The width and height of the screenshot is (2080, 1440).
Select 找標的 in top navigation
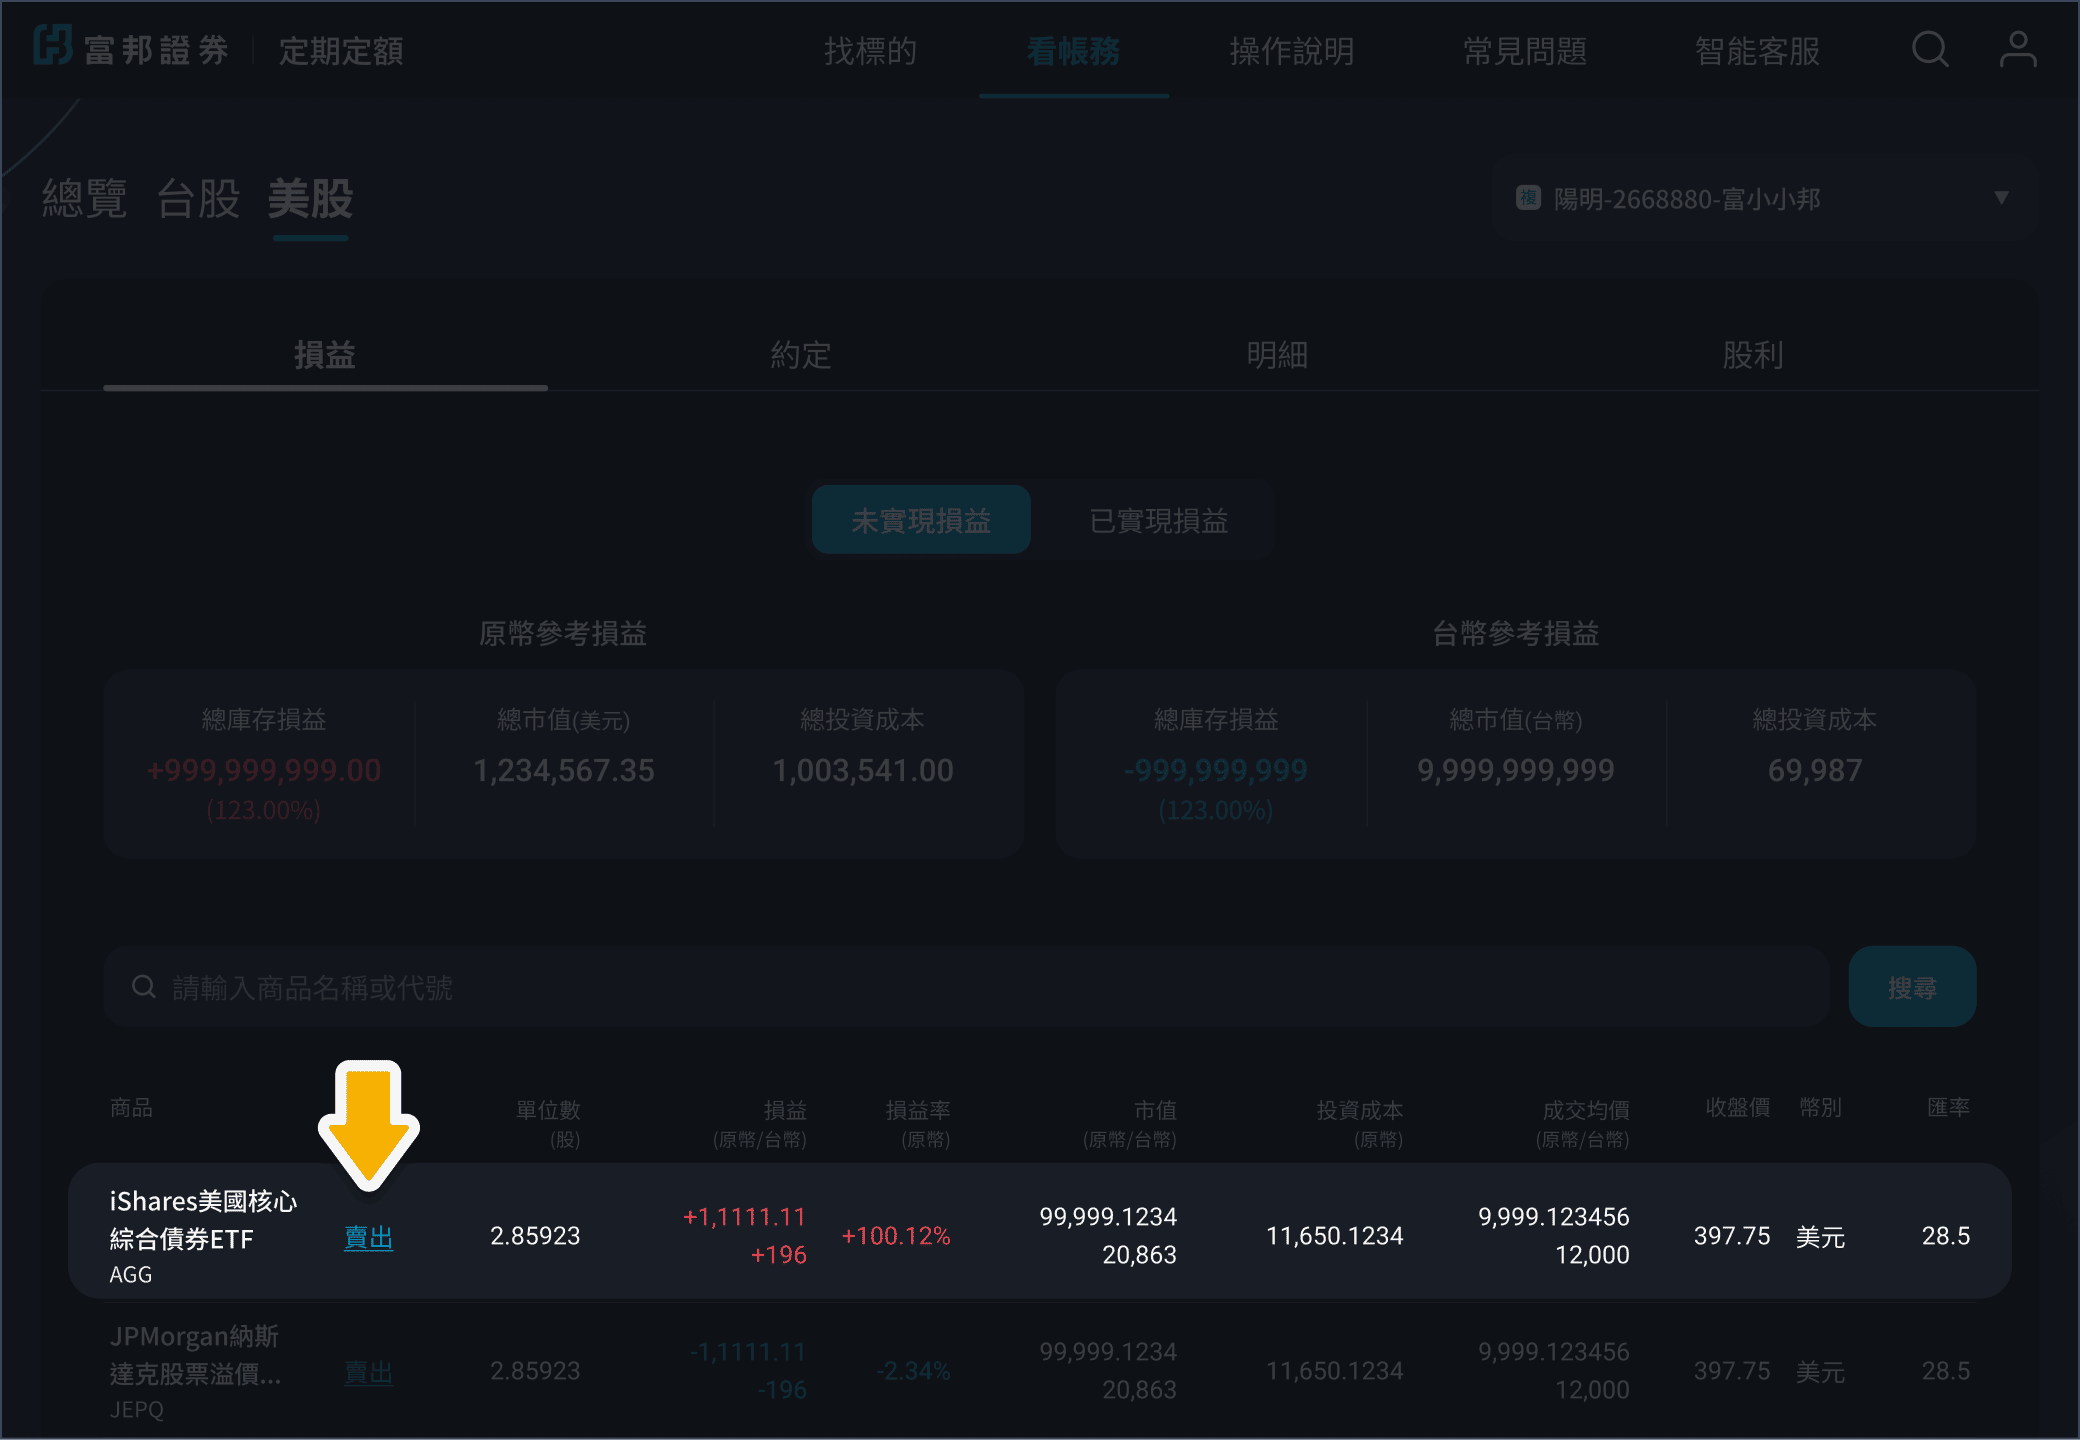[x=870, y=51]
